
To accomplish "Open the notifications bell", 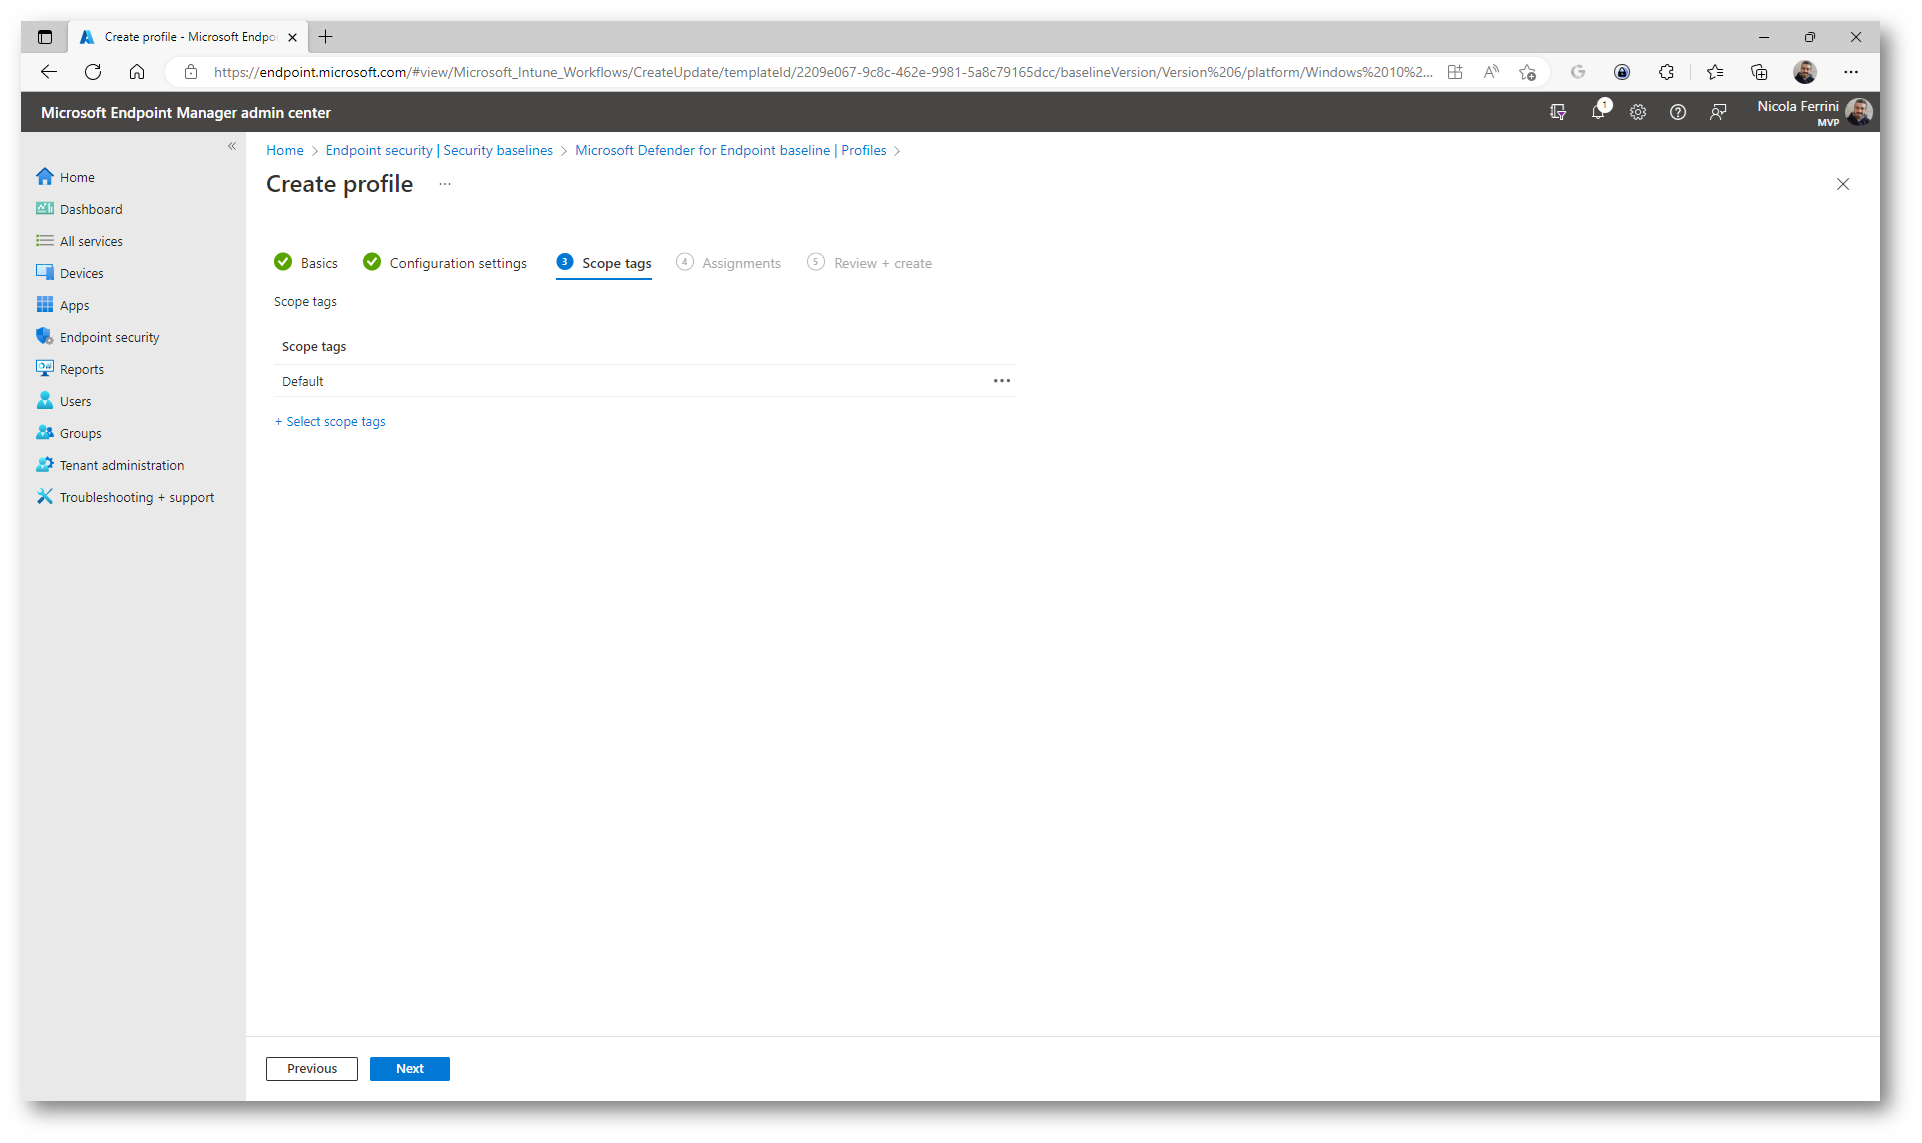I will (x=1598, y=112).
